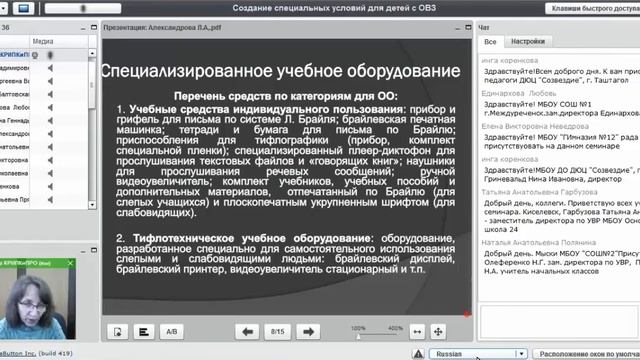Minimize the users panel
Image resolution: width=640 pixels, height=360 pixels.
(x=83, y=28)
